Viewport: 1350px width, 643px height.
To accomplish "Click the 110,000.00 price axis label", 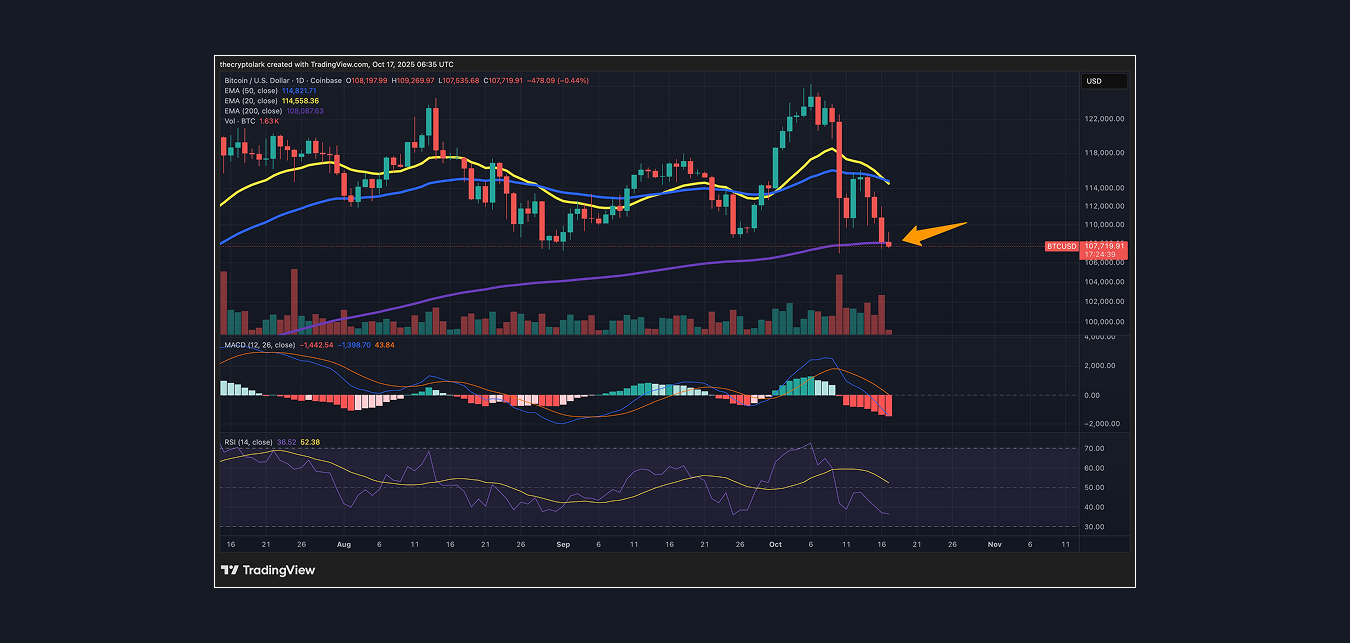I will point(1104,226).
